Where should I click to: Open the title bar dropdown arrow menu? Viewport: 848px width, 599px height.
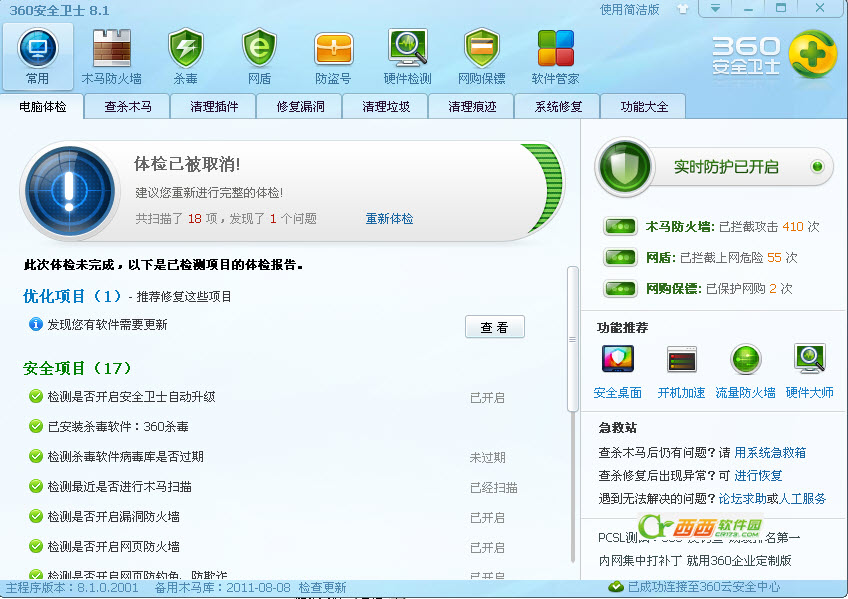point(716,9)
